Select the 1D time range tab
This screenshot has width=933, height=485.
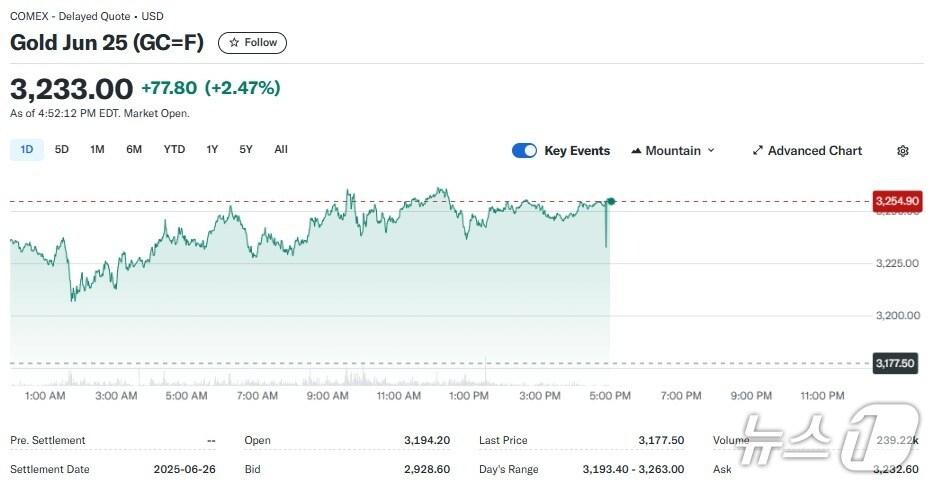tap(27, 150)
